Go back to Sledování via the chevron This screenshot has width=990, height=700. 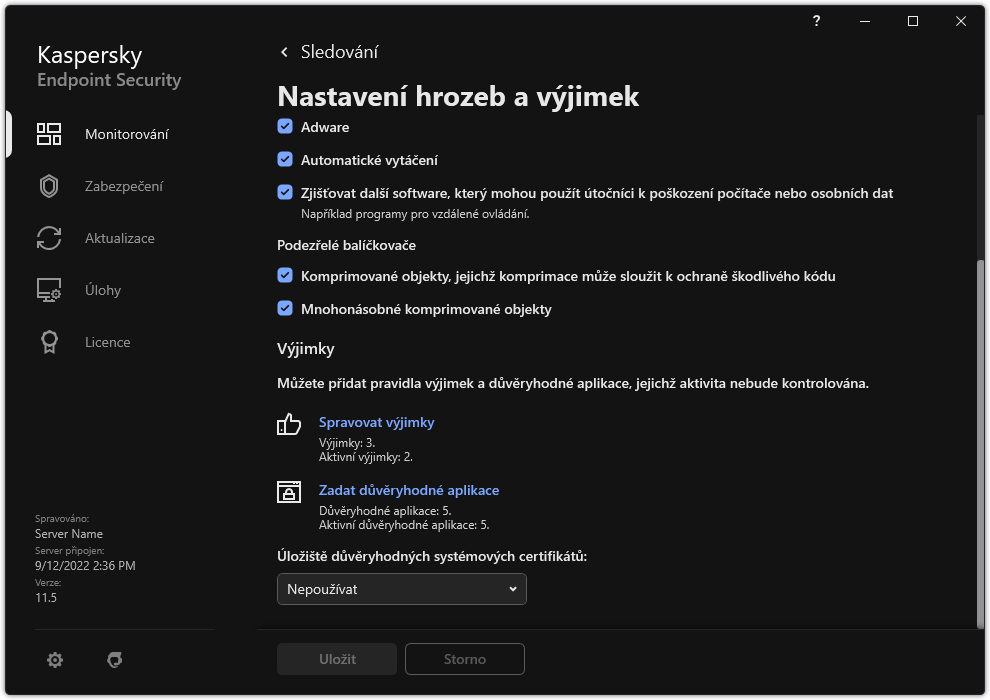pyautogui.click(x=284, y=51)
